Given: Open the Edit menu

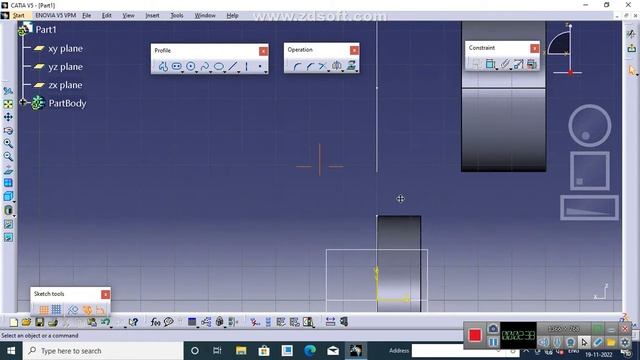Looking at the screenshot, I should tap(107, 16).
